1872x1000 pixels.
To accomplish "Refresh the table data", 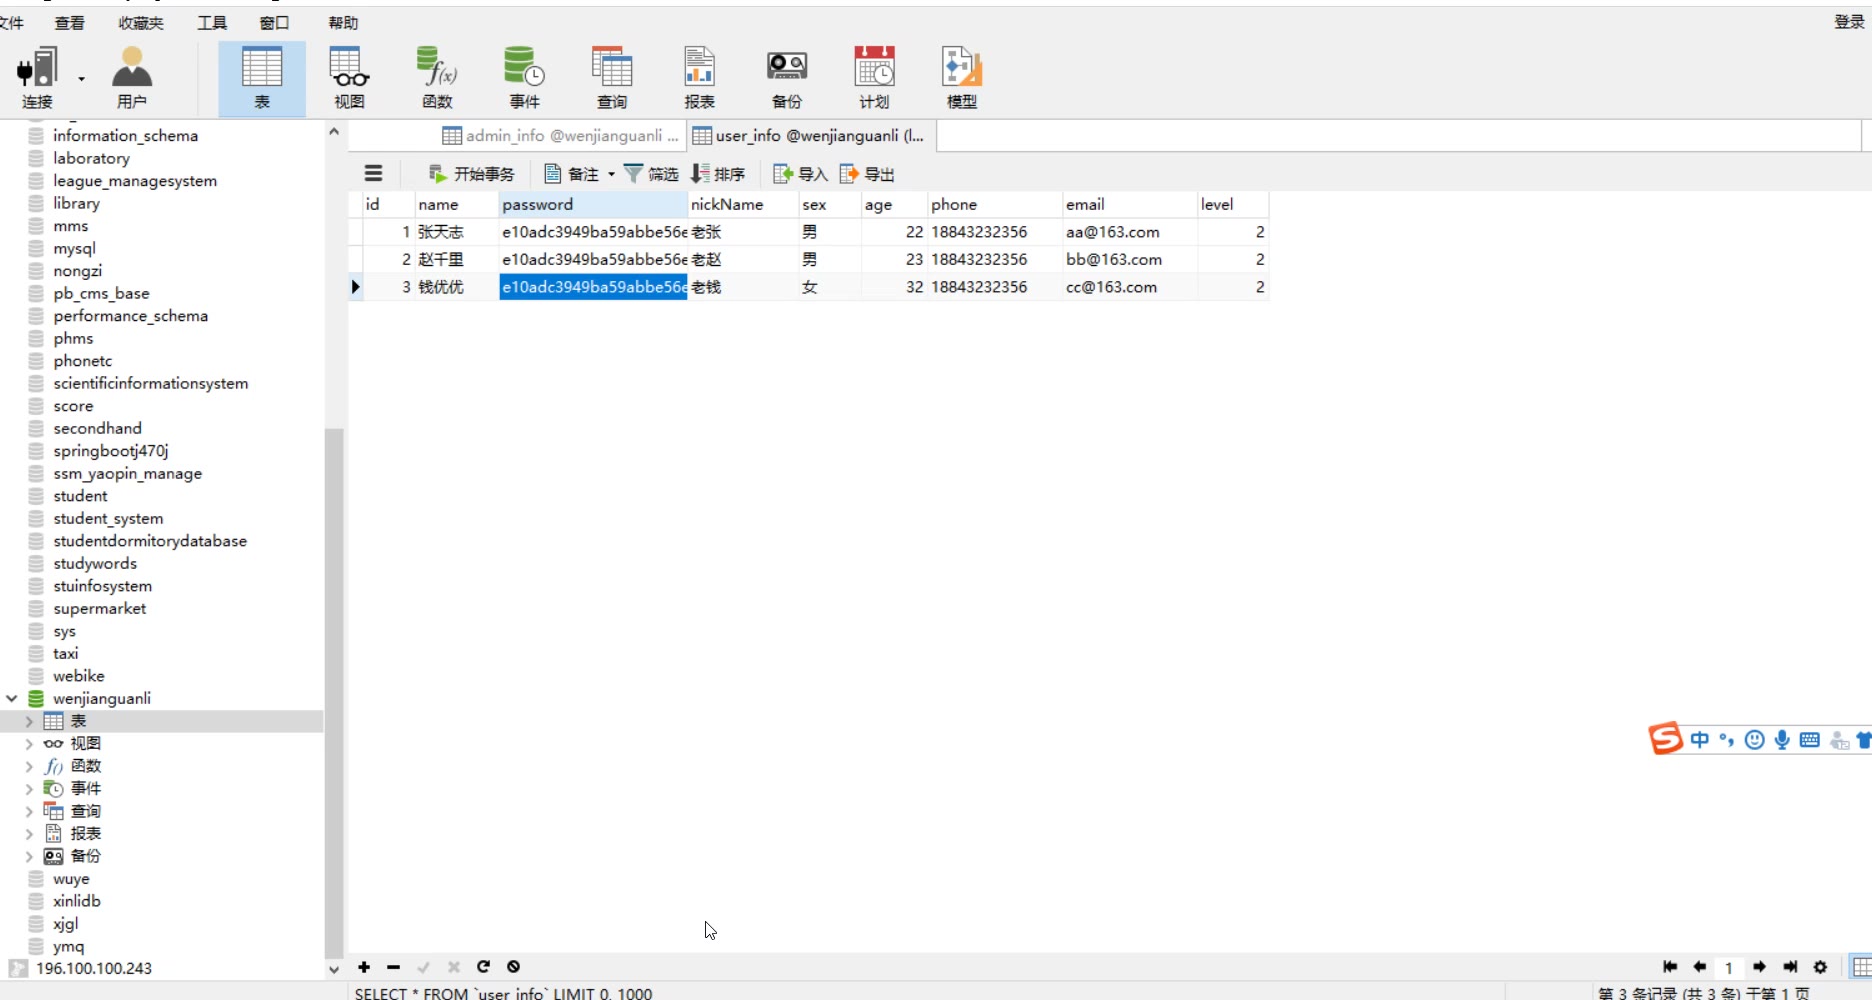I will [x=483, y=967].
